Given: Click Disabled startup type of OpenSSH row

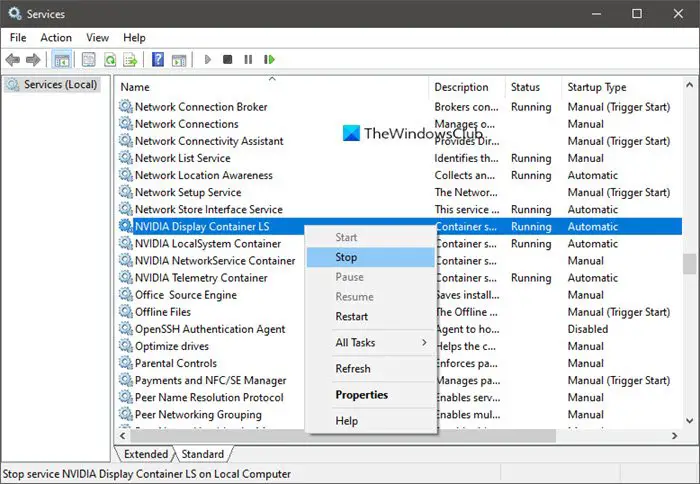Looking at the screenshot, I should pyautogui.click(x=588, y=329).
